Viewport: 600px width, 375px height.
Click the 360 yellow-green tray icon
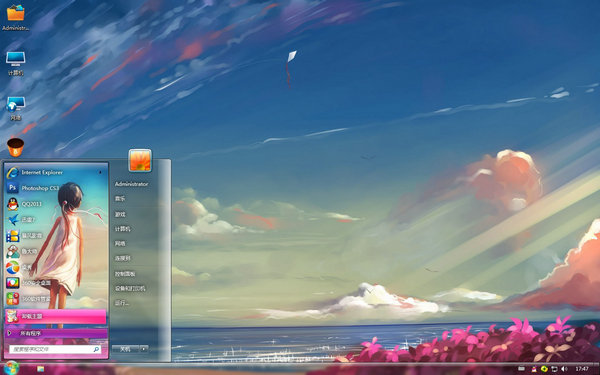point(544,369)
